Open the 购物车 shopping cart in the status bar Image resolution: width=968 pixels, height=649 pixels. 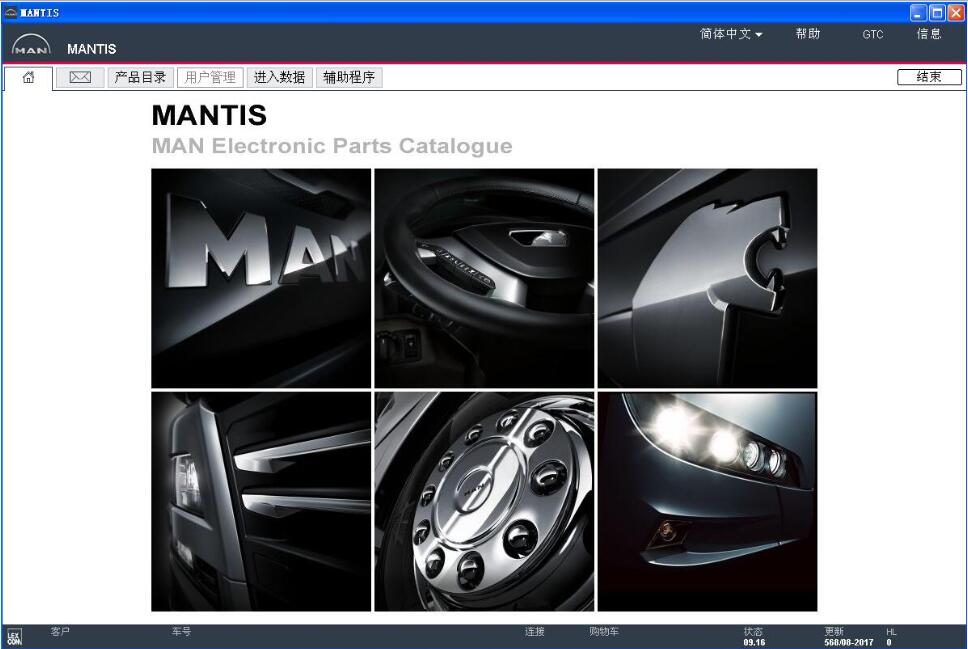point(601,632)
